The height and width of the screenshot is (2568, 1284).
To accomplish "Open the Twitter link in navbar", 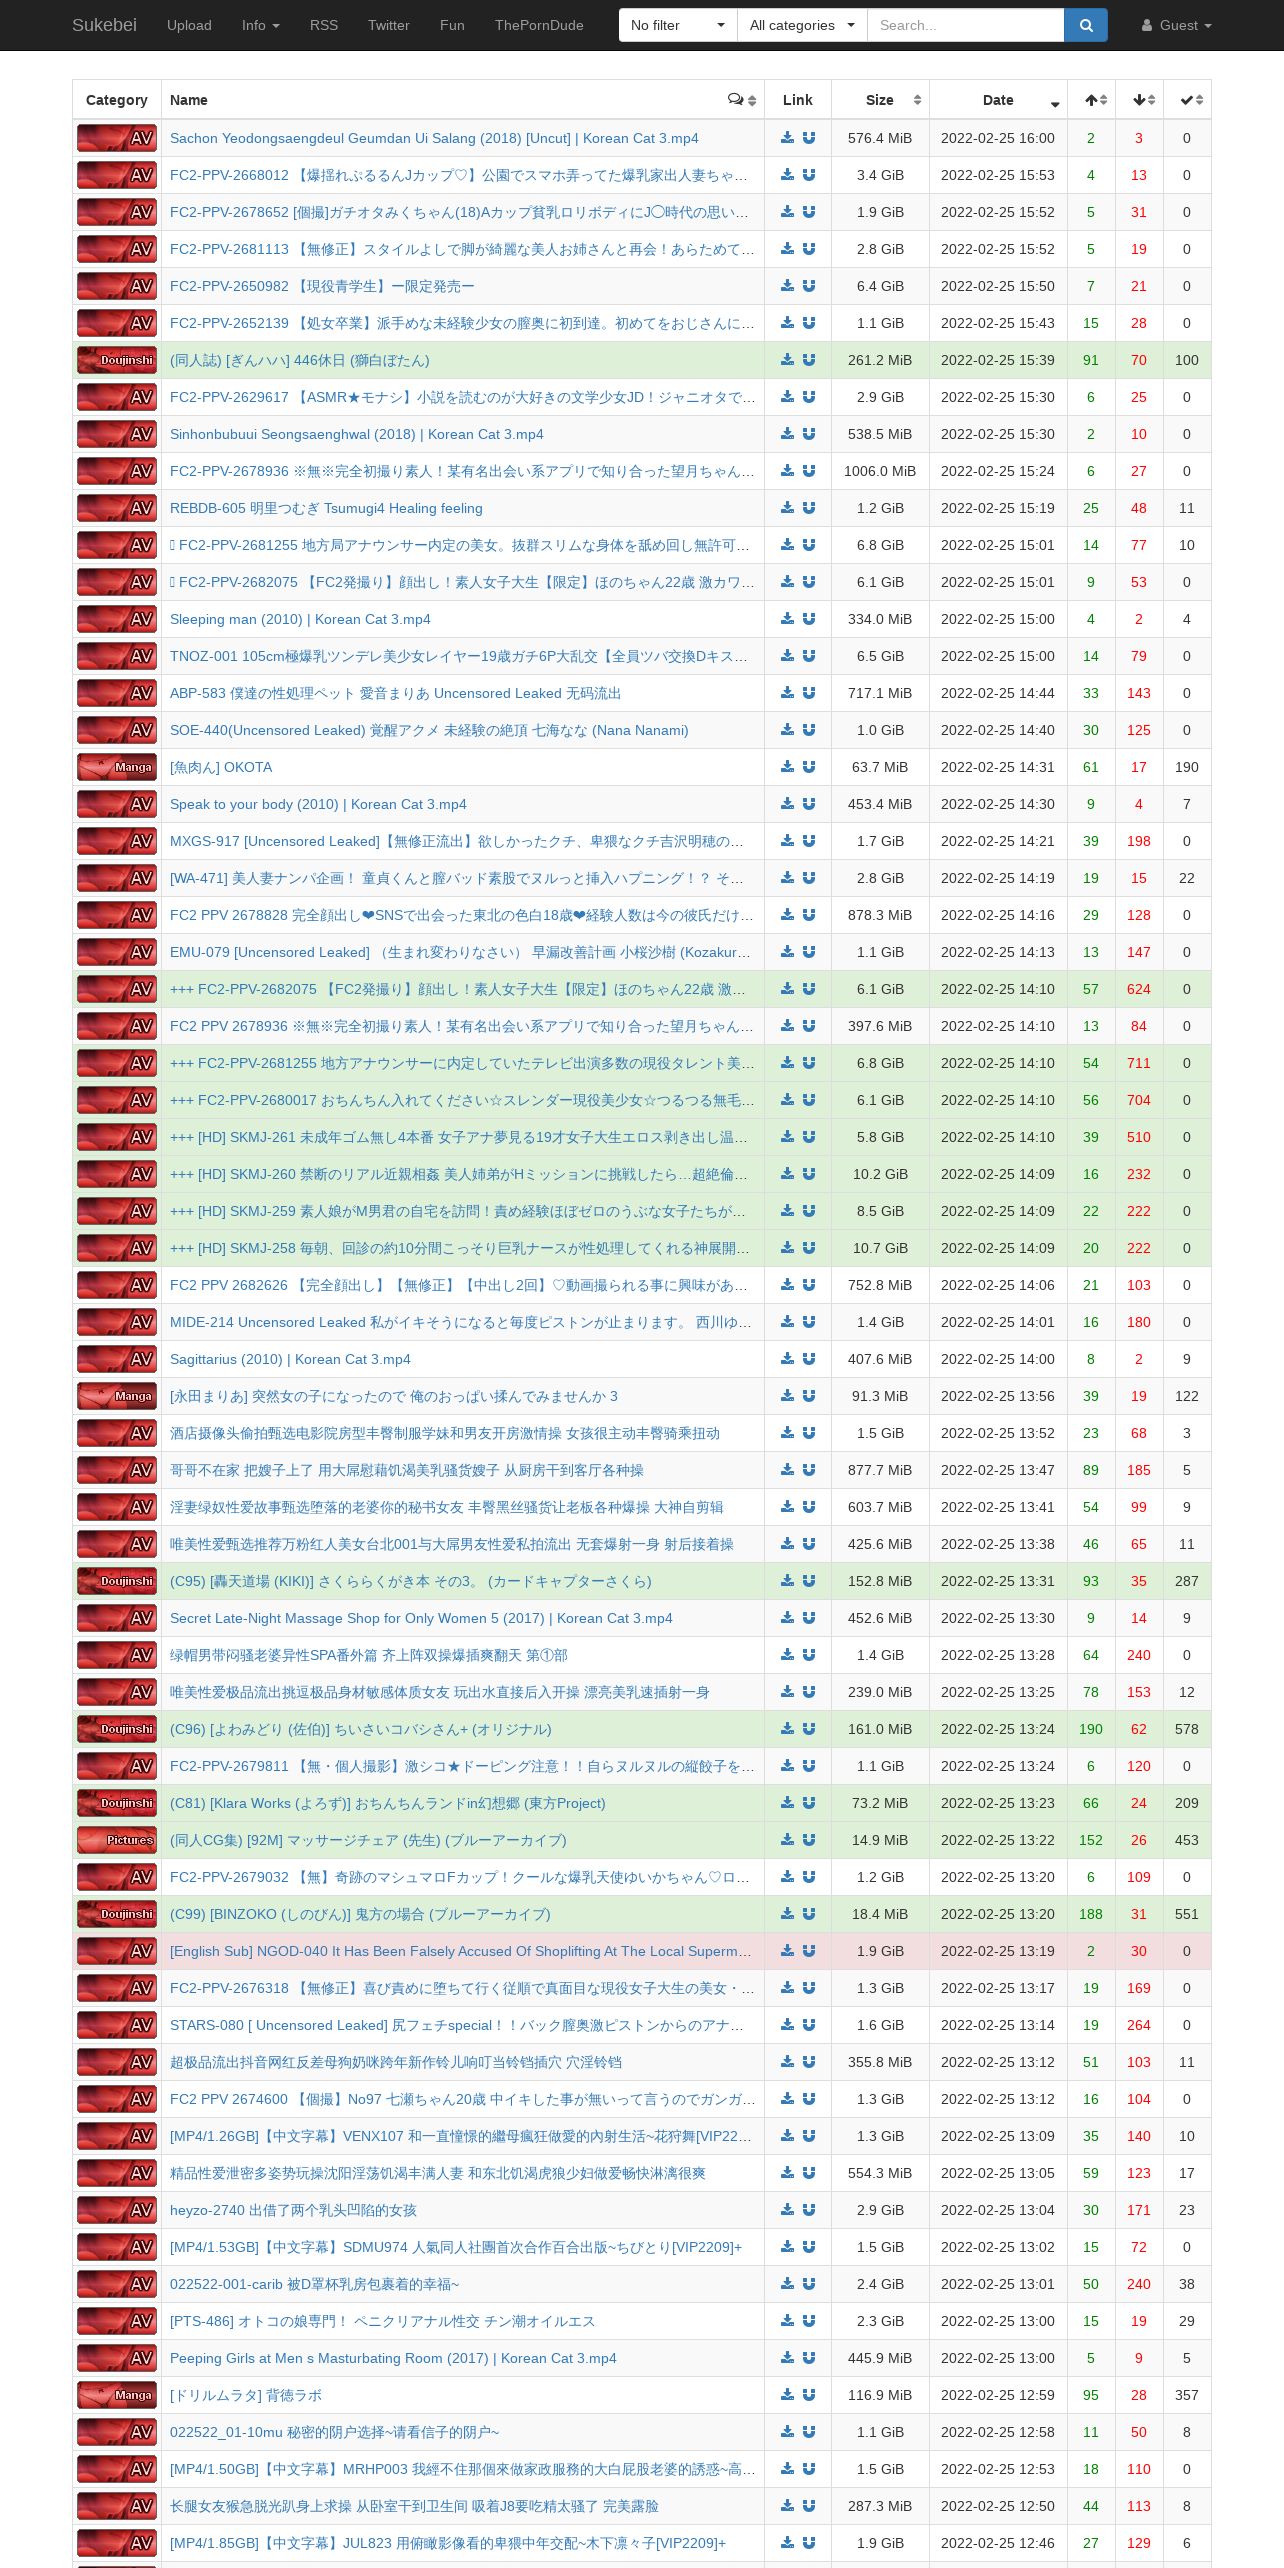I will point(389,25).
